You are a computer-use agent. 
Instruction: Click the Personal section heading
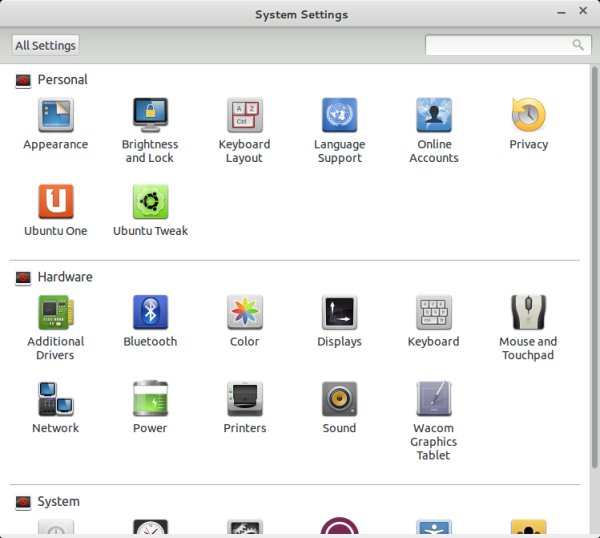pyautogui.click(x=62, y=80)
